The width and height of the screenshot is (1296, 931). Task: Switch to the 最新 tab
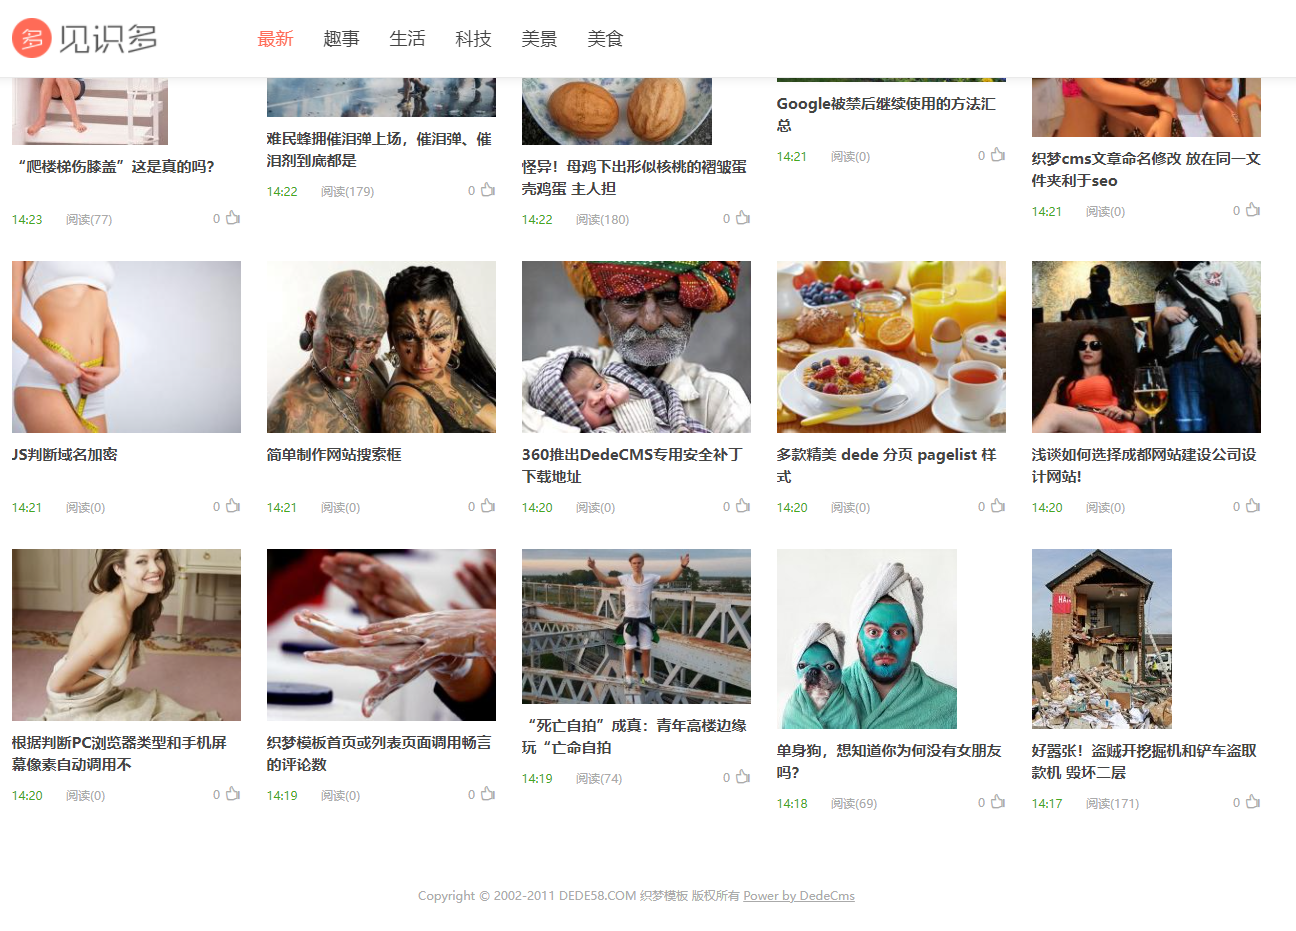275,39
